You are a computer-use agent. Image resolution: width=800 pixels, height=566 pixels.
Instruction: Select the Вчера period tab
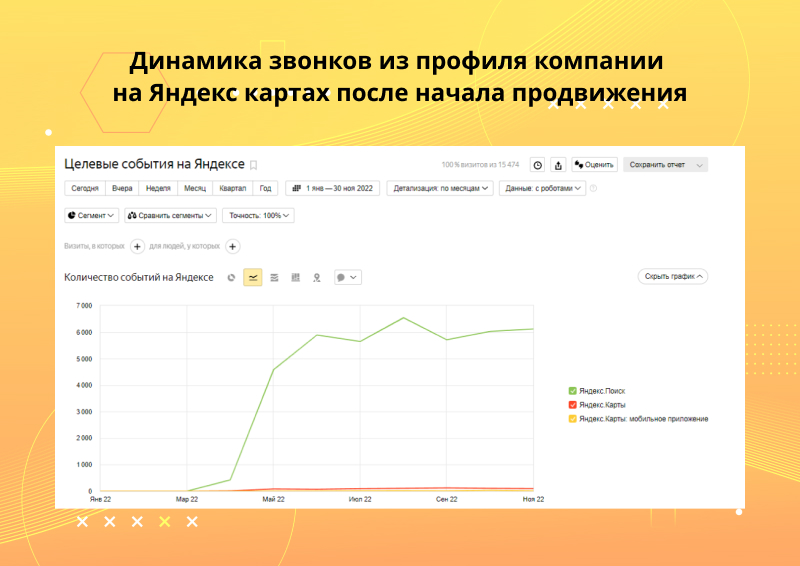122,188
